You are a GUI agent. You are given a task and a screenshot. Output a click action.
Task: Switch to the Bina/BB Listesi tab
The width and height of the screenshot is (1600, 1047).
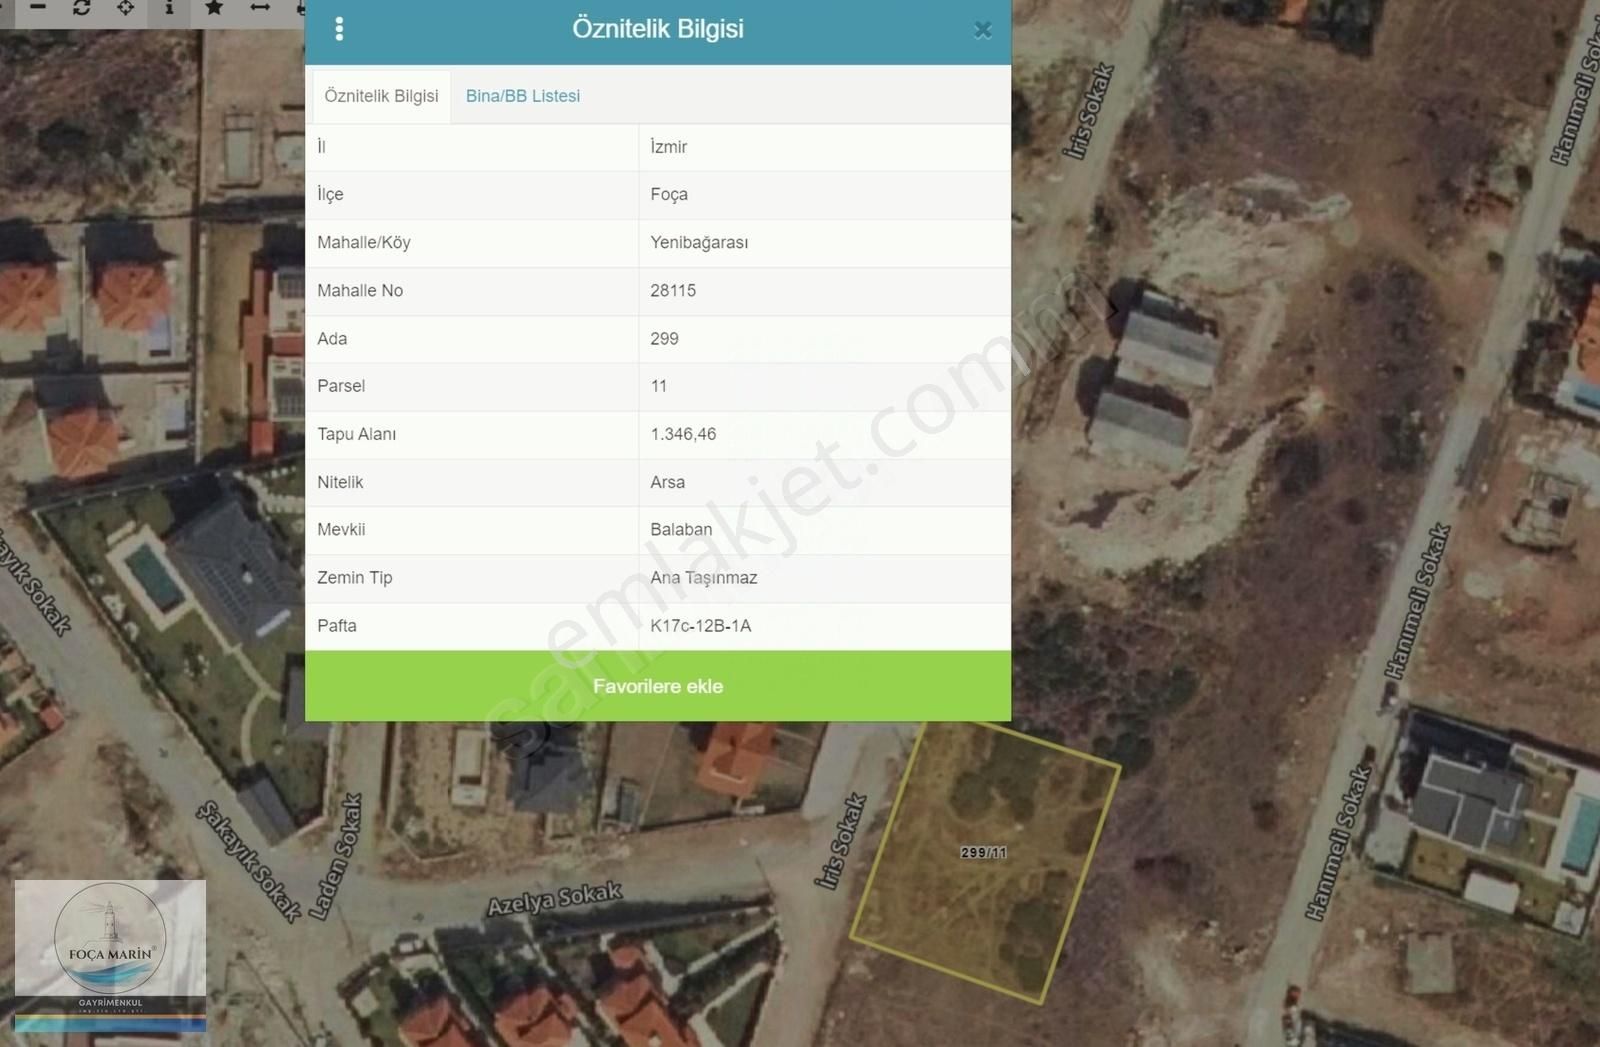[522, 96]
